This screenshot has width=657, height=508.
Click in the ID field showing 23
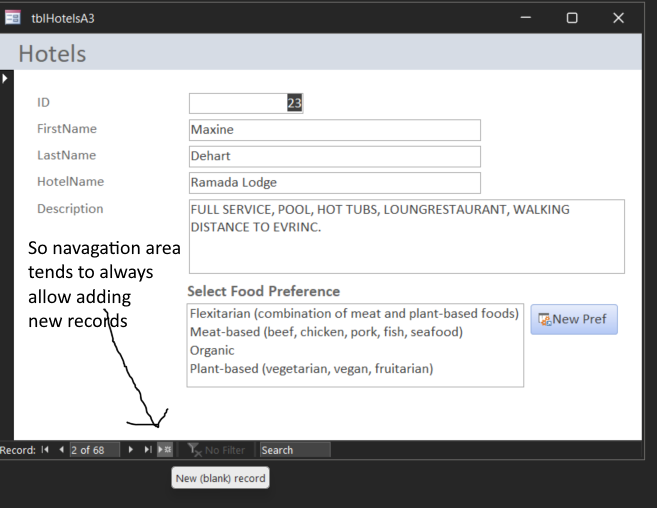[246, 103]
